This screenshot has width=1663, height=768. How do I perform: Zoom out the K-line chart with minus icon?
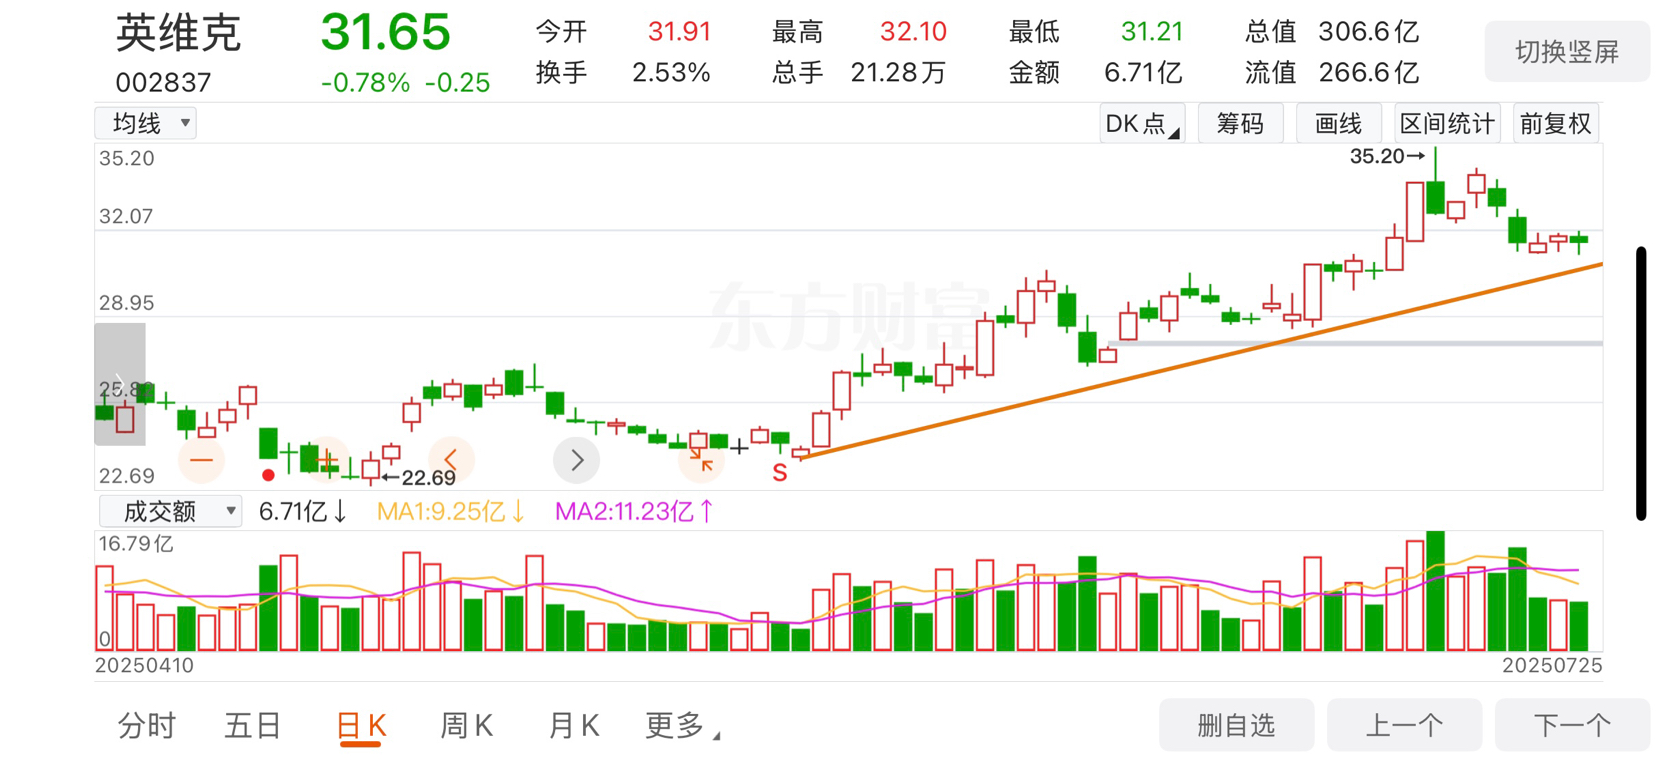[201, 460]
